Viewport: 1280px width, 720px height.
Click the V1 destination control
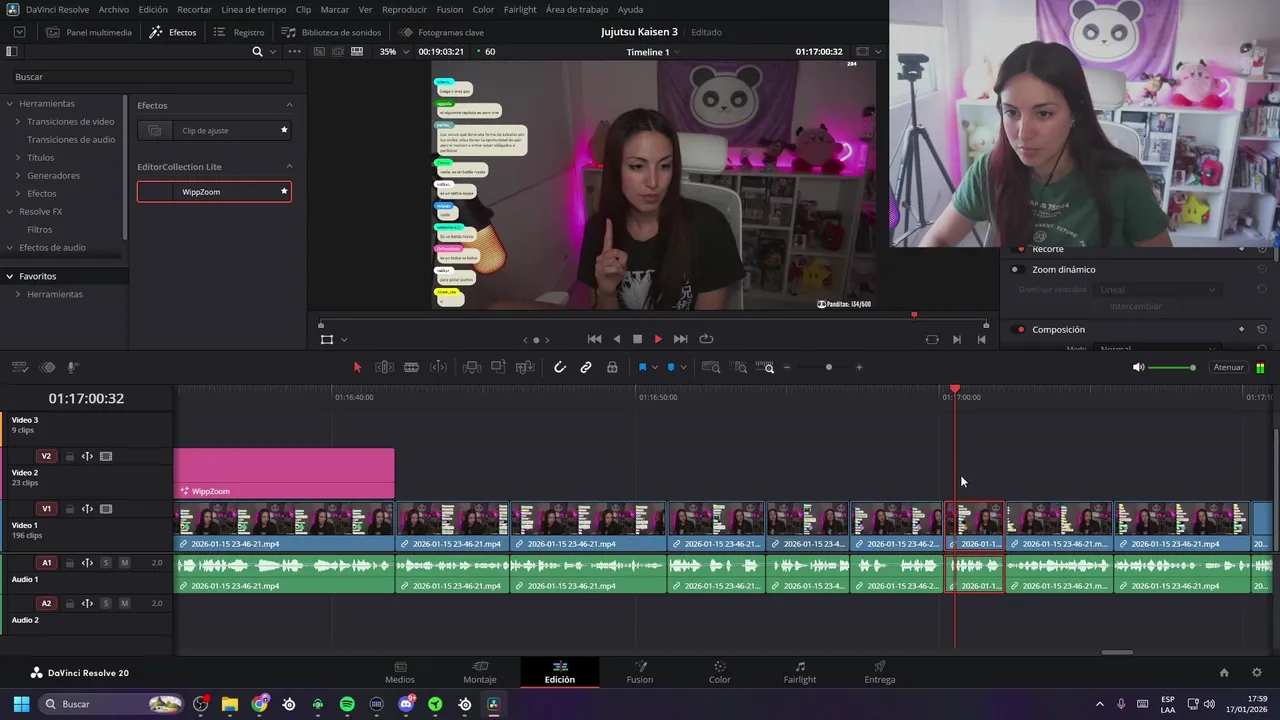46,509
